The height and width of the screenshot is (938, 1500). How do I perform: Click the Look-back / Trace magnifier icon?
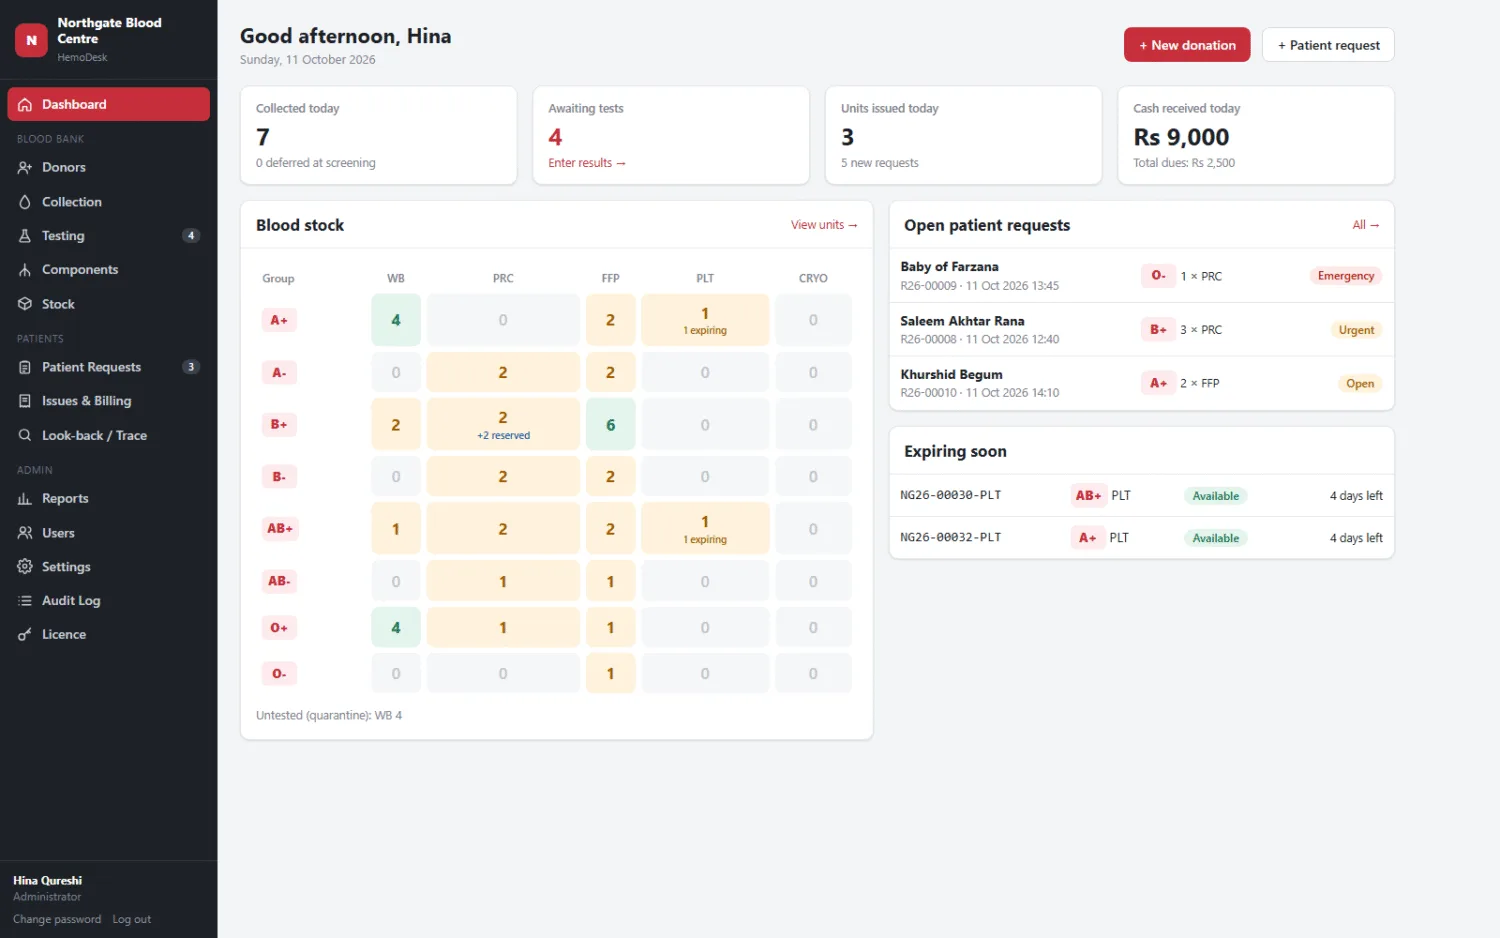(x=25, y=435)
